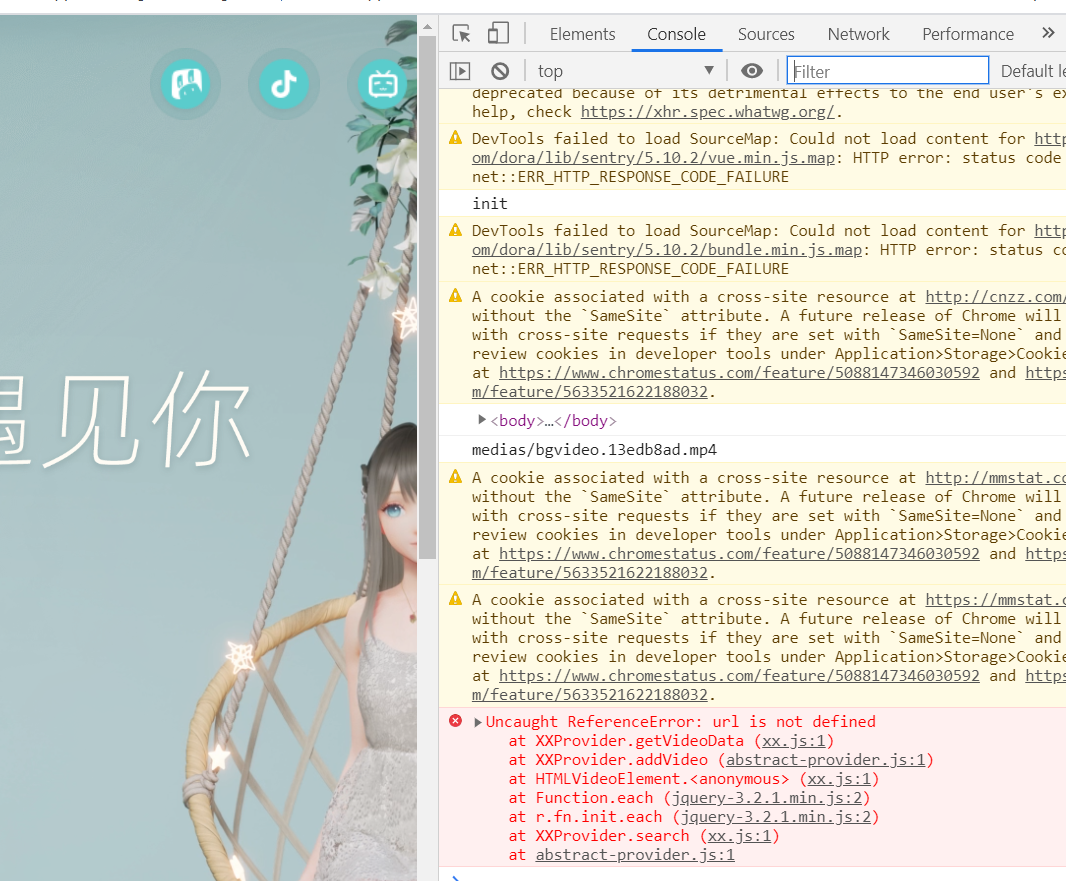
Task: Click warning icon of vue.min.js.map message
Action: tap(455, 138)
